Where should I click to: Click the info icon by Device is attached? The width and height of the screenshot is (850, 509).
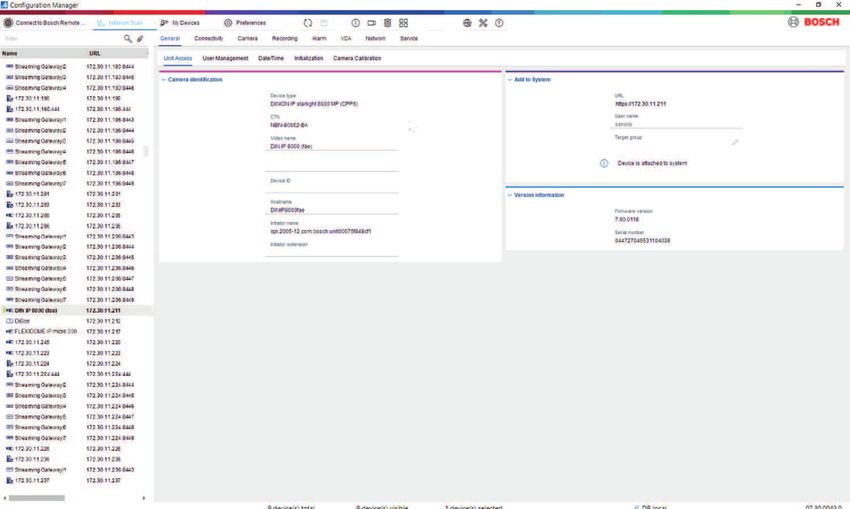[604, 163]
